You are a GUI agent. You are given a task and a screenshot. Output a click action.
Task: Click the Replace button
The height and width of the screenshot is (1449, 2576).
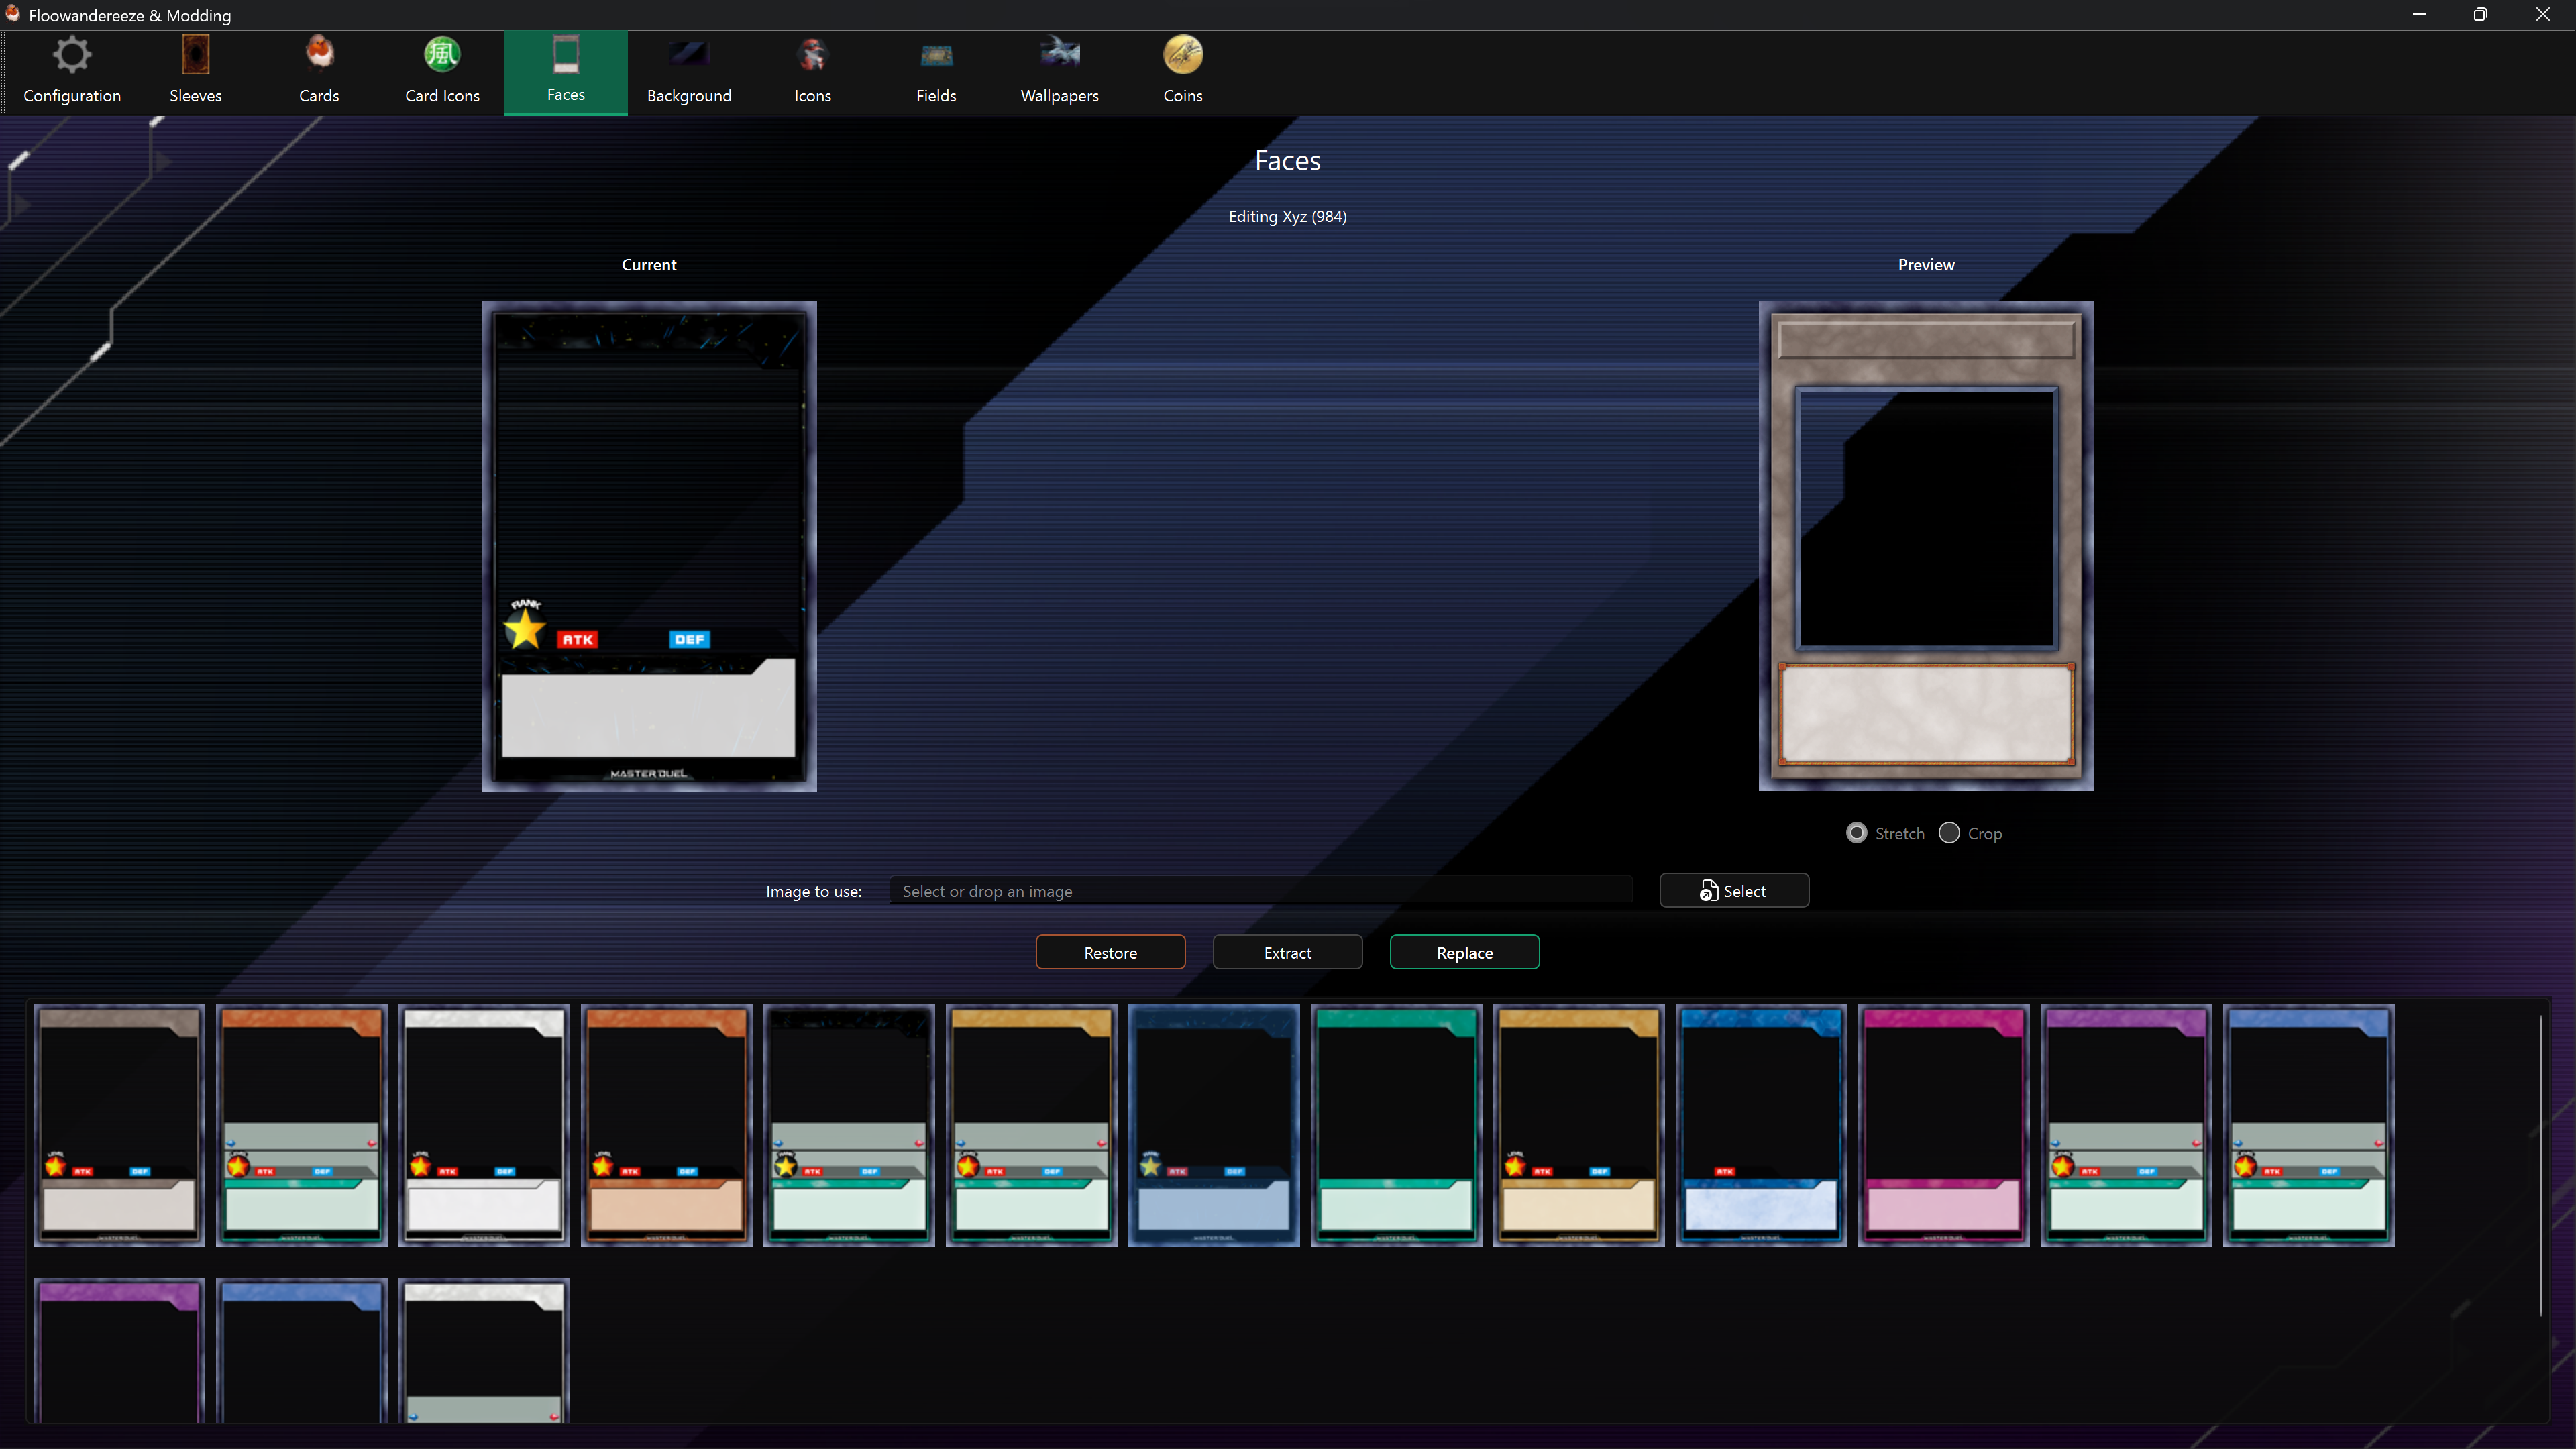tap(1464, 953)
